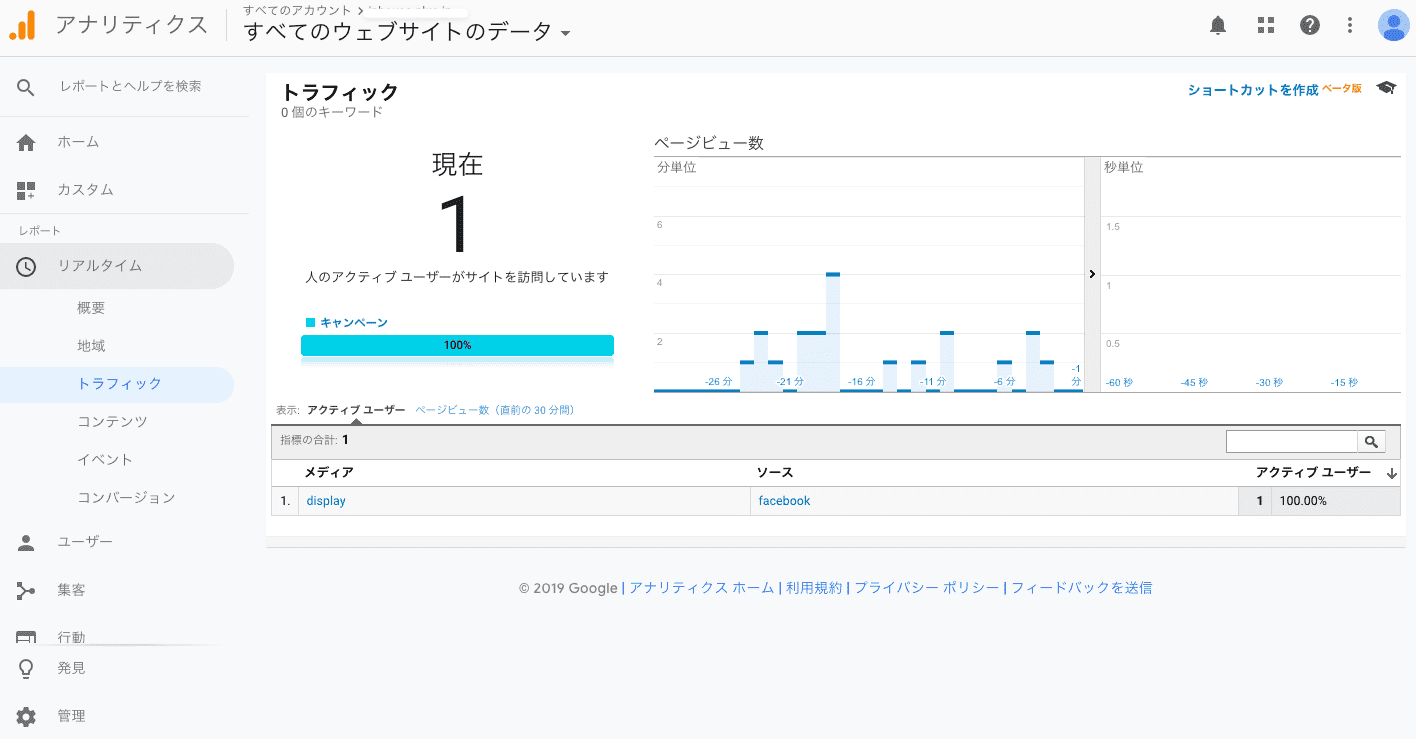Click the user account avatar

[1392, 26]
